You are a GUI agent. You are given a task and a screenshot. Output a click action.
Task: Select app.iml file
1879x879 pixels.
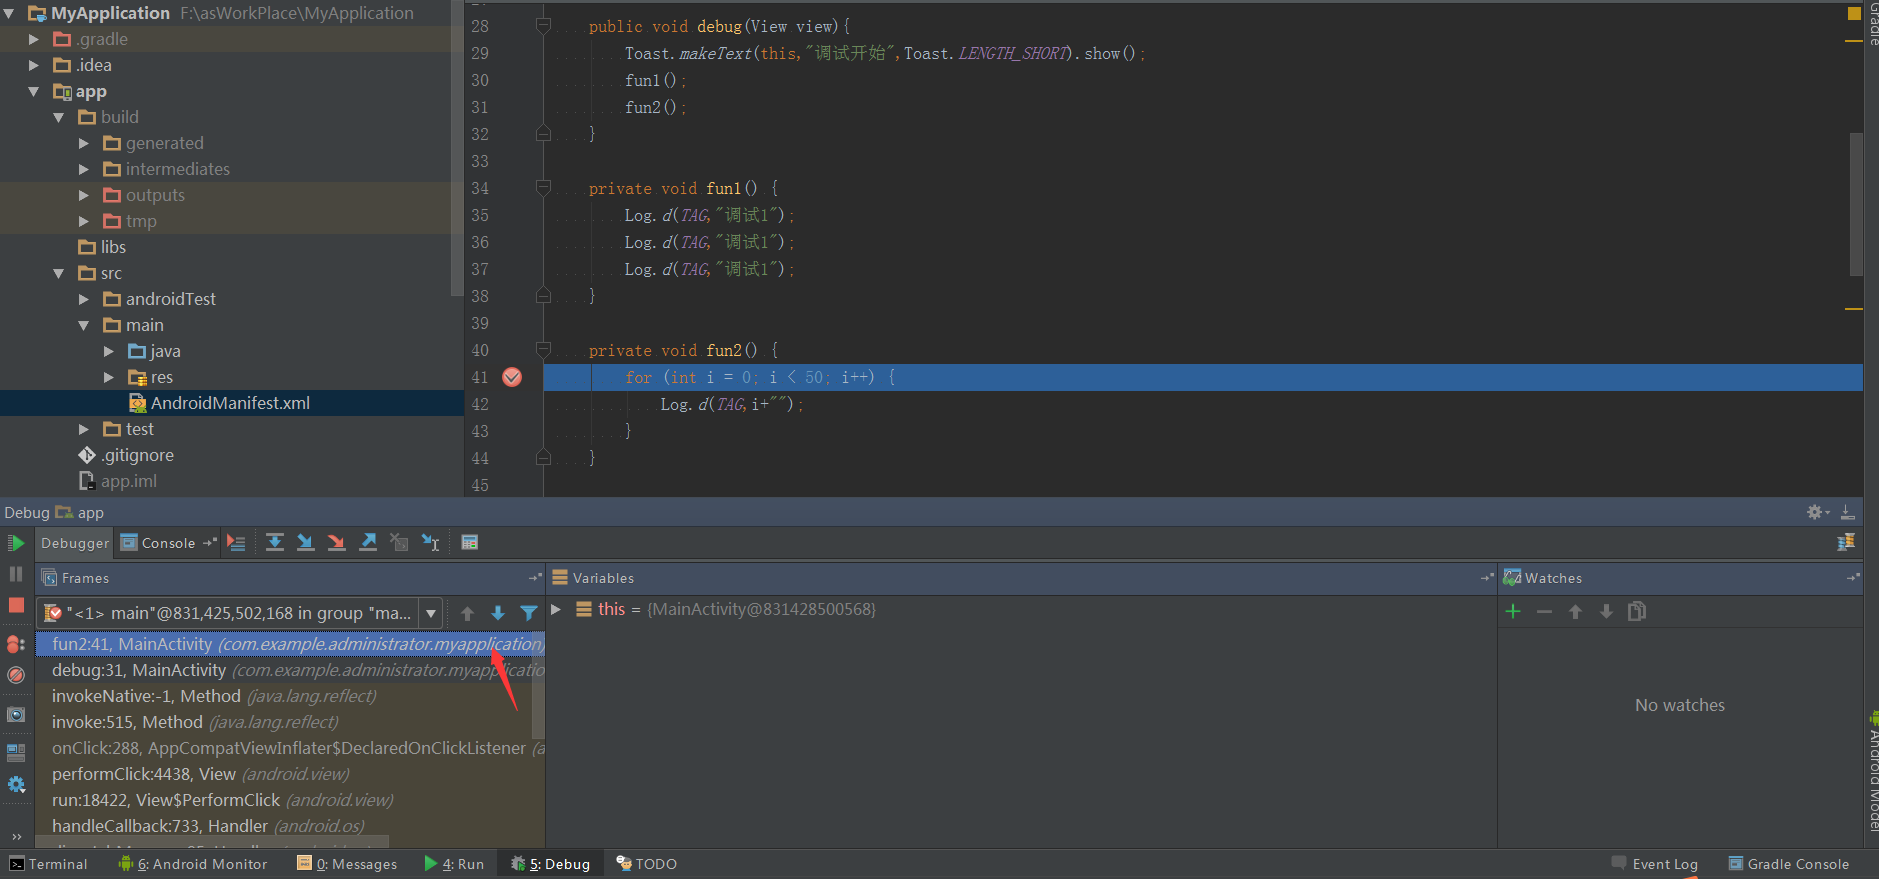(x=118, y=481)
